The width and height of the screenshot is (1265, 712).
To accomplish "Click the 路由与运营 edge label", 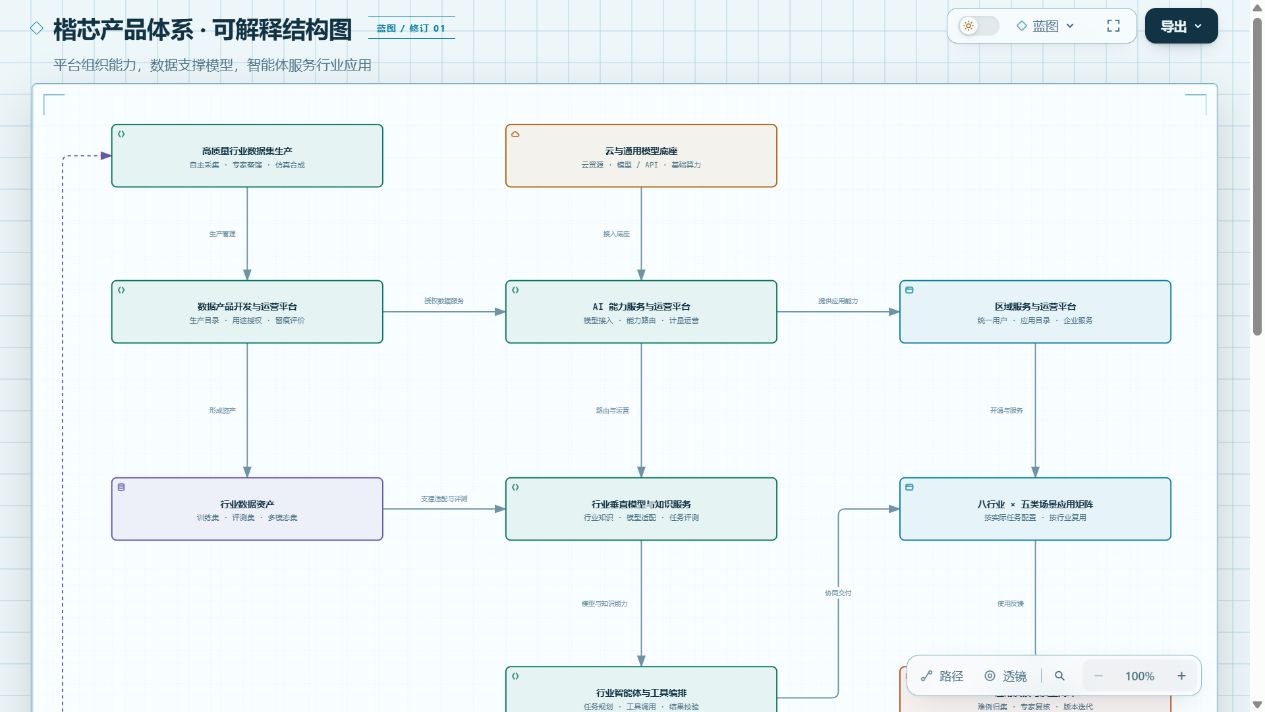I will [613, 410].
